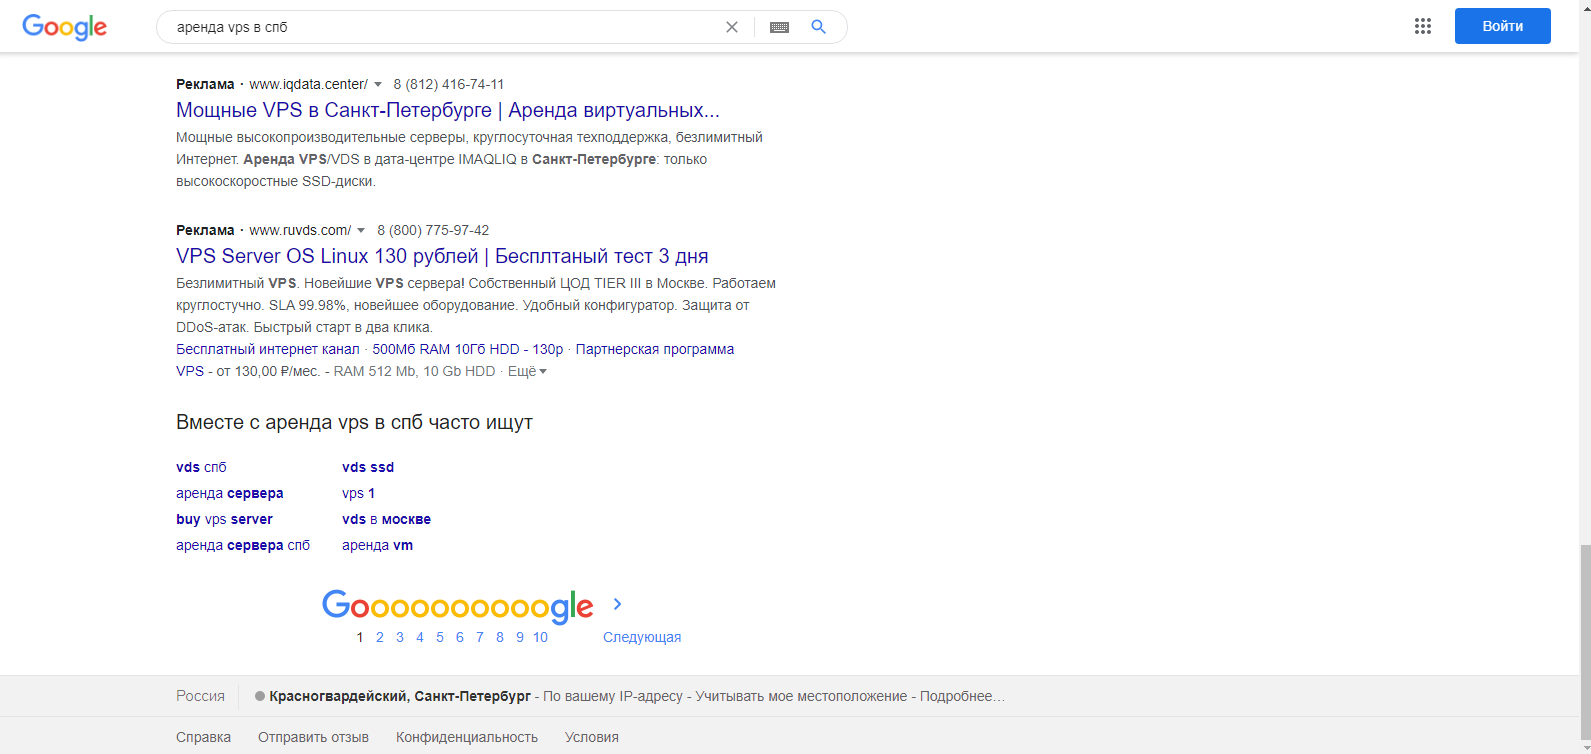The image size is (1591, 754).
Task: Open 500Мб RAM 10Гб HDD - 130р sitelink
Action: pyautogui.click(x=468, y=349)
